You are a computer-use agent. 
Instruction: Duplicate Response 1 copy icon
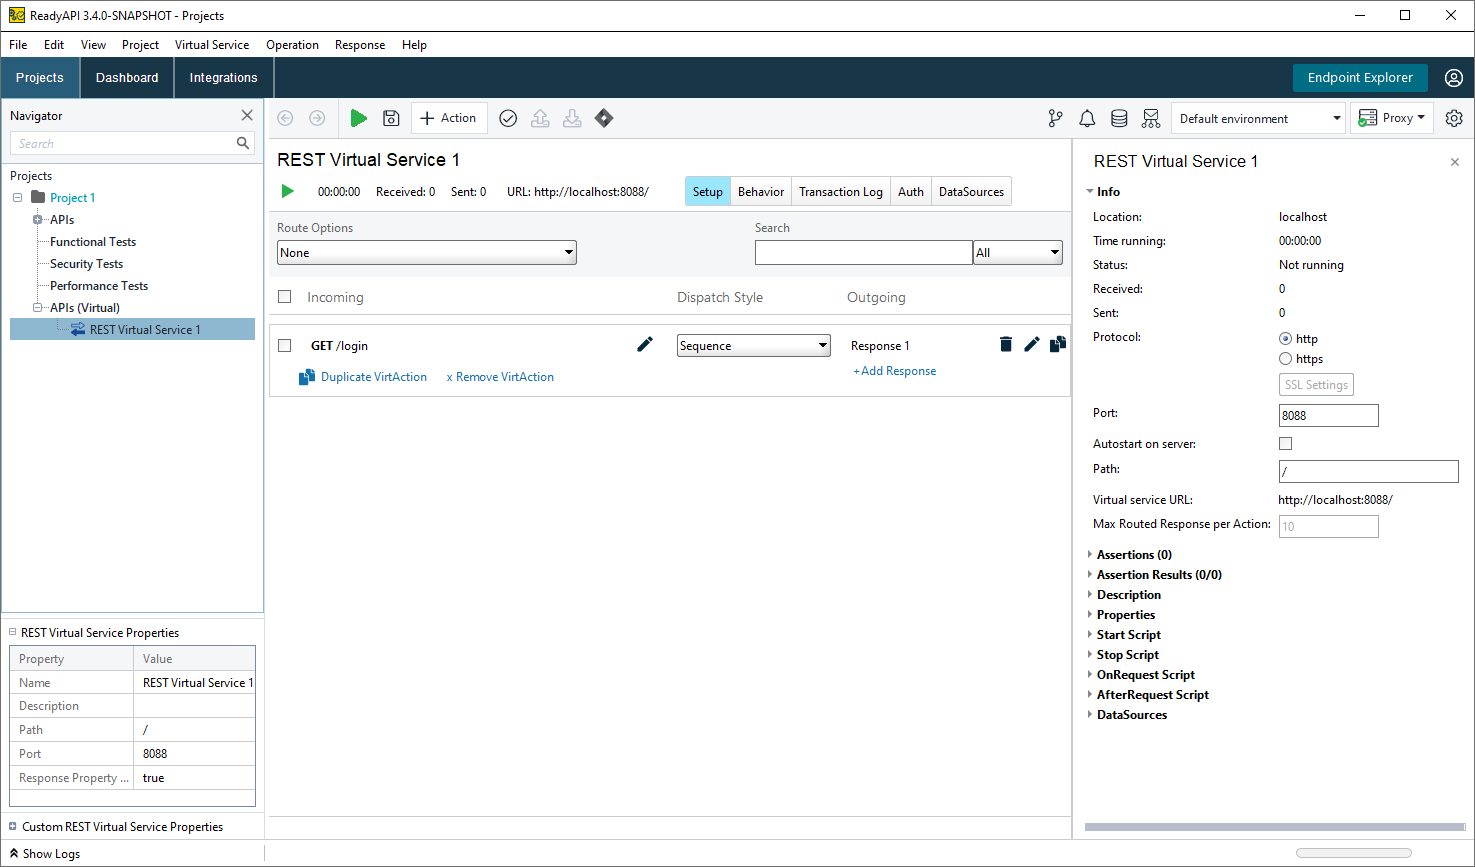coord(1057,344)
